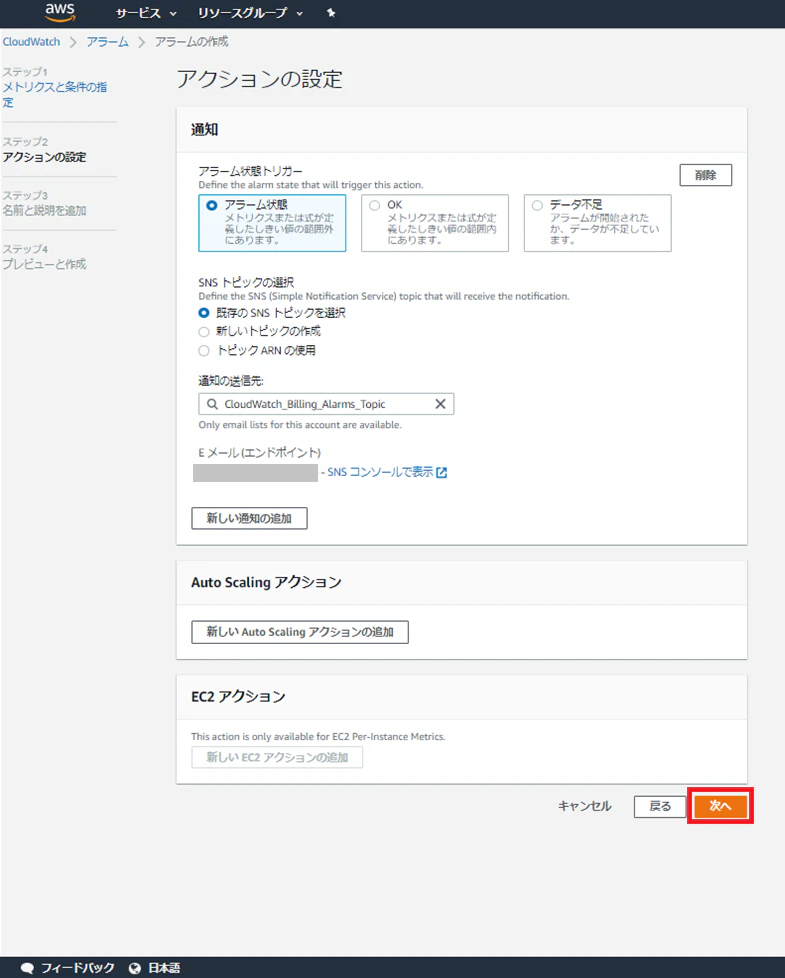
Task: Click the Auto Scaling アクション heading
Action: coord(266,583)
